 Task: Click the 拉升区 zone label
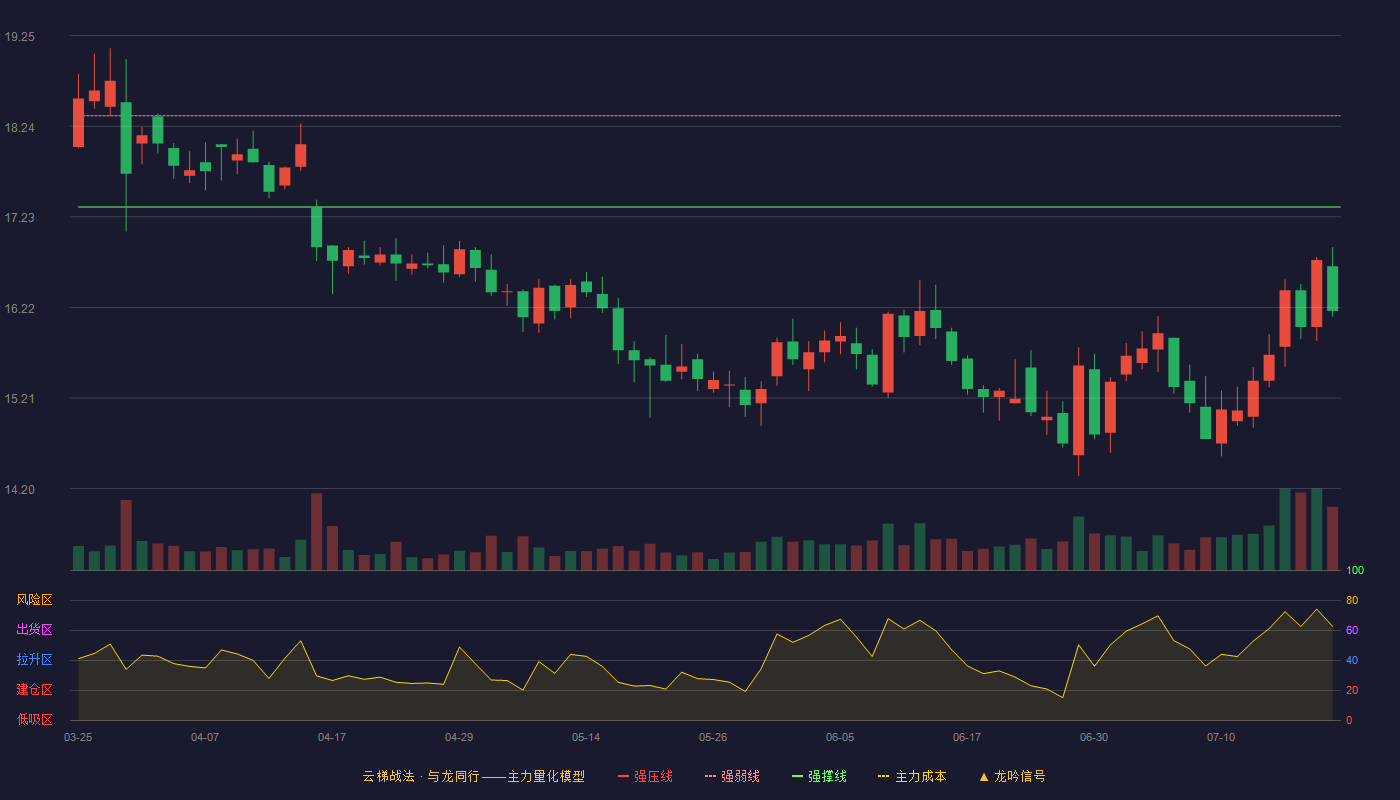34,660
